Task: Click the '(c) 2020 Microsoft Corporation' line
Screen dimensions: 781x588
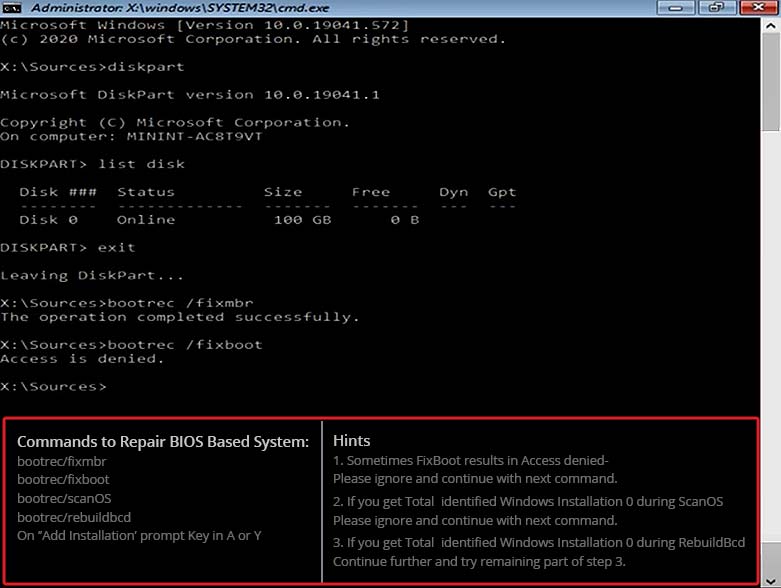Action: click(x=253, y=39)
